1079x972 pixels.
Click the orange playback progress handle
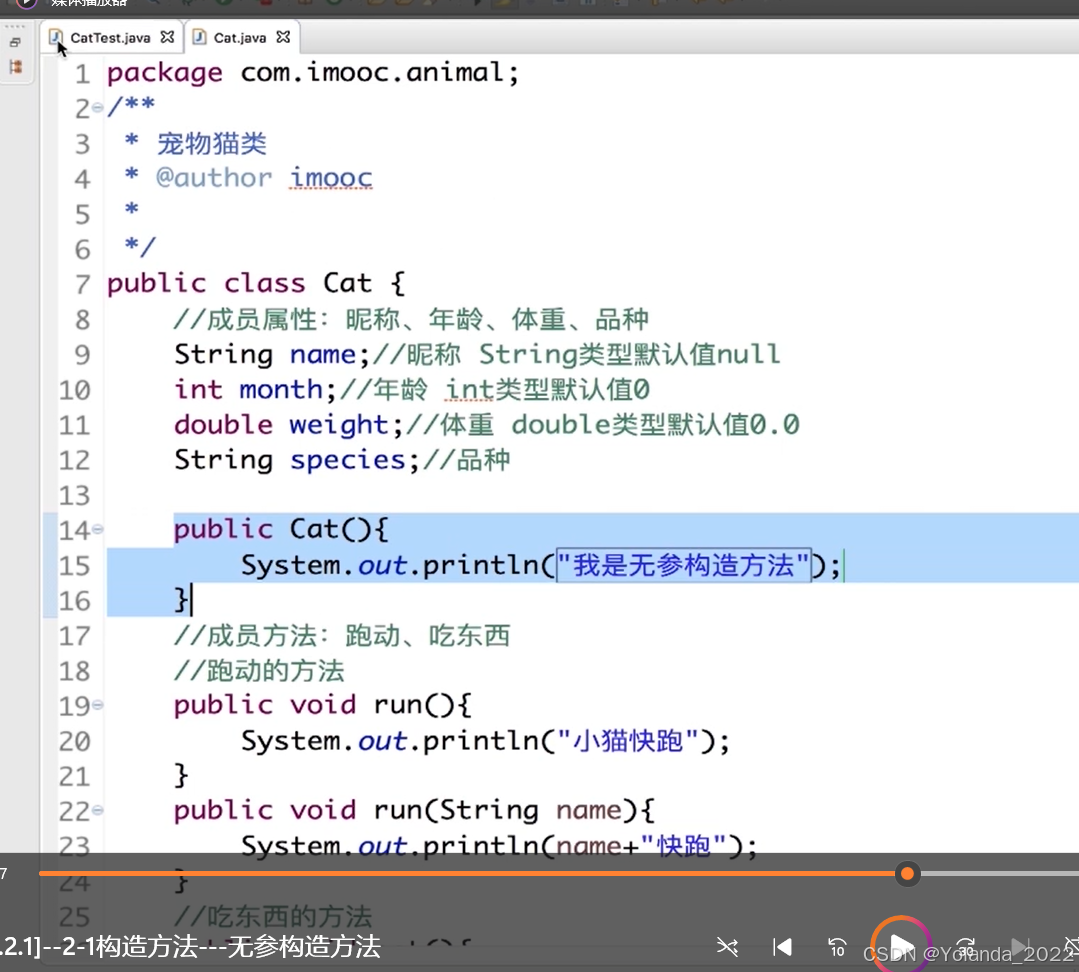pos(908,874)
